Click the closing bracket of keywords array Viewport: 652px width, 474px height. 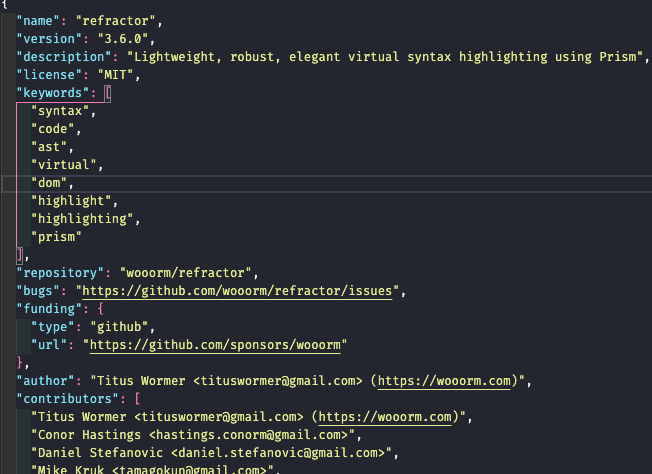pyautogui.click(x=20, y=255)
